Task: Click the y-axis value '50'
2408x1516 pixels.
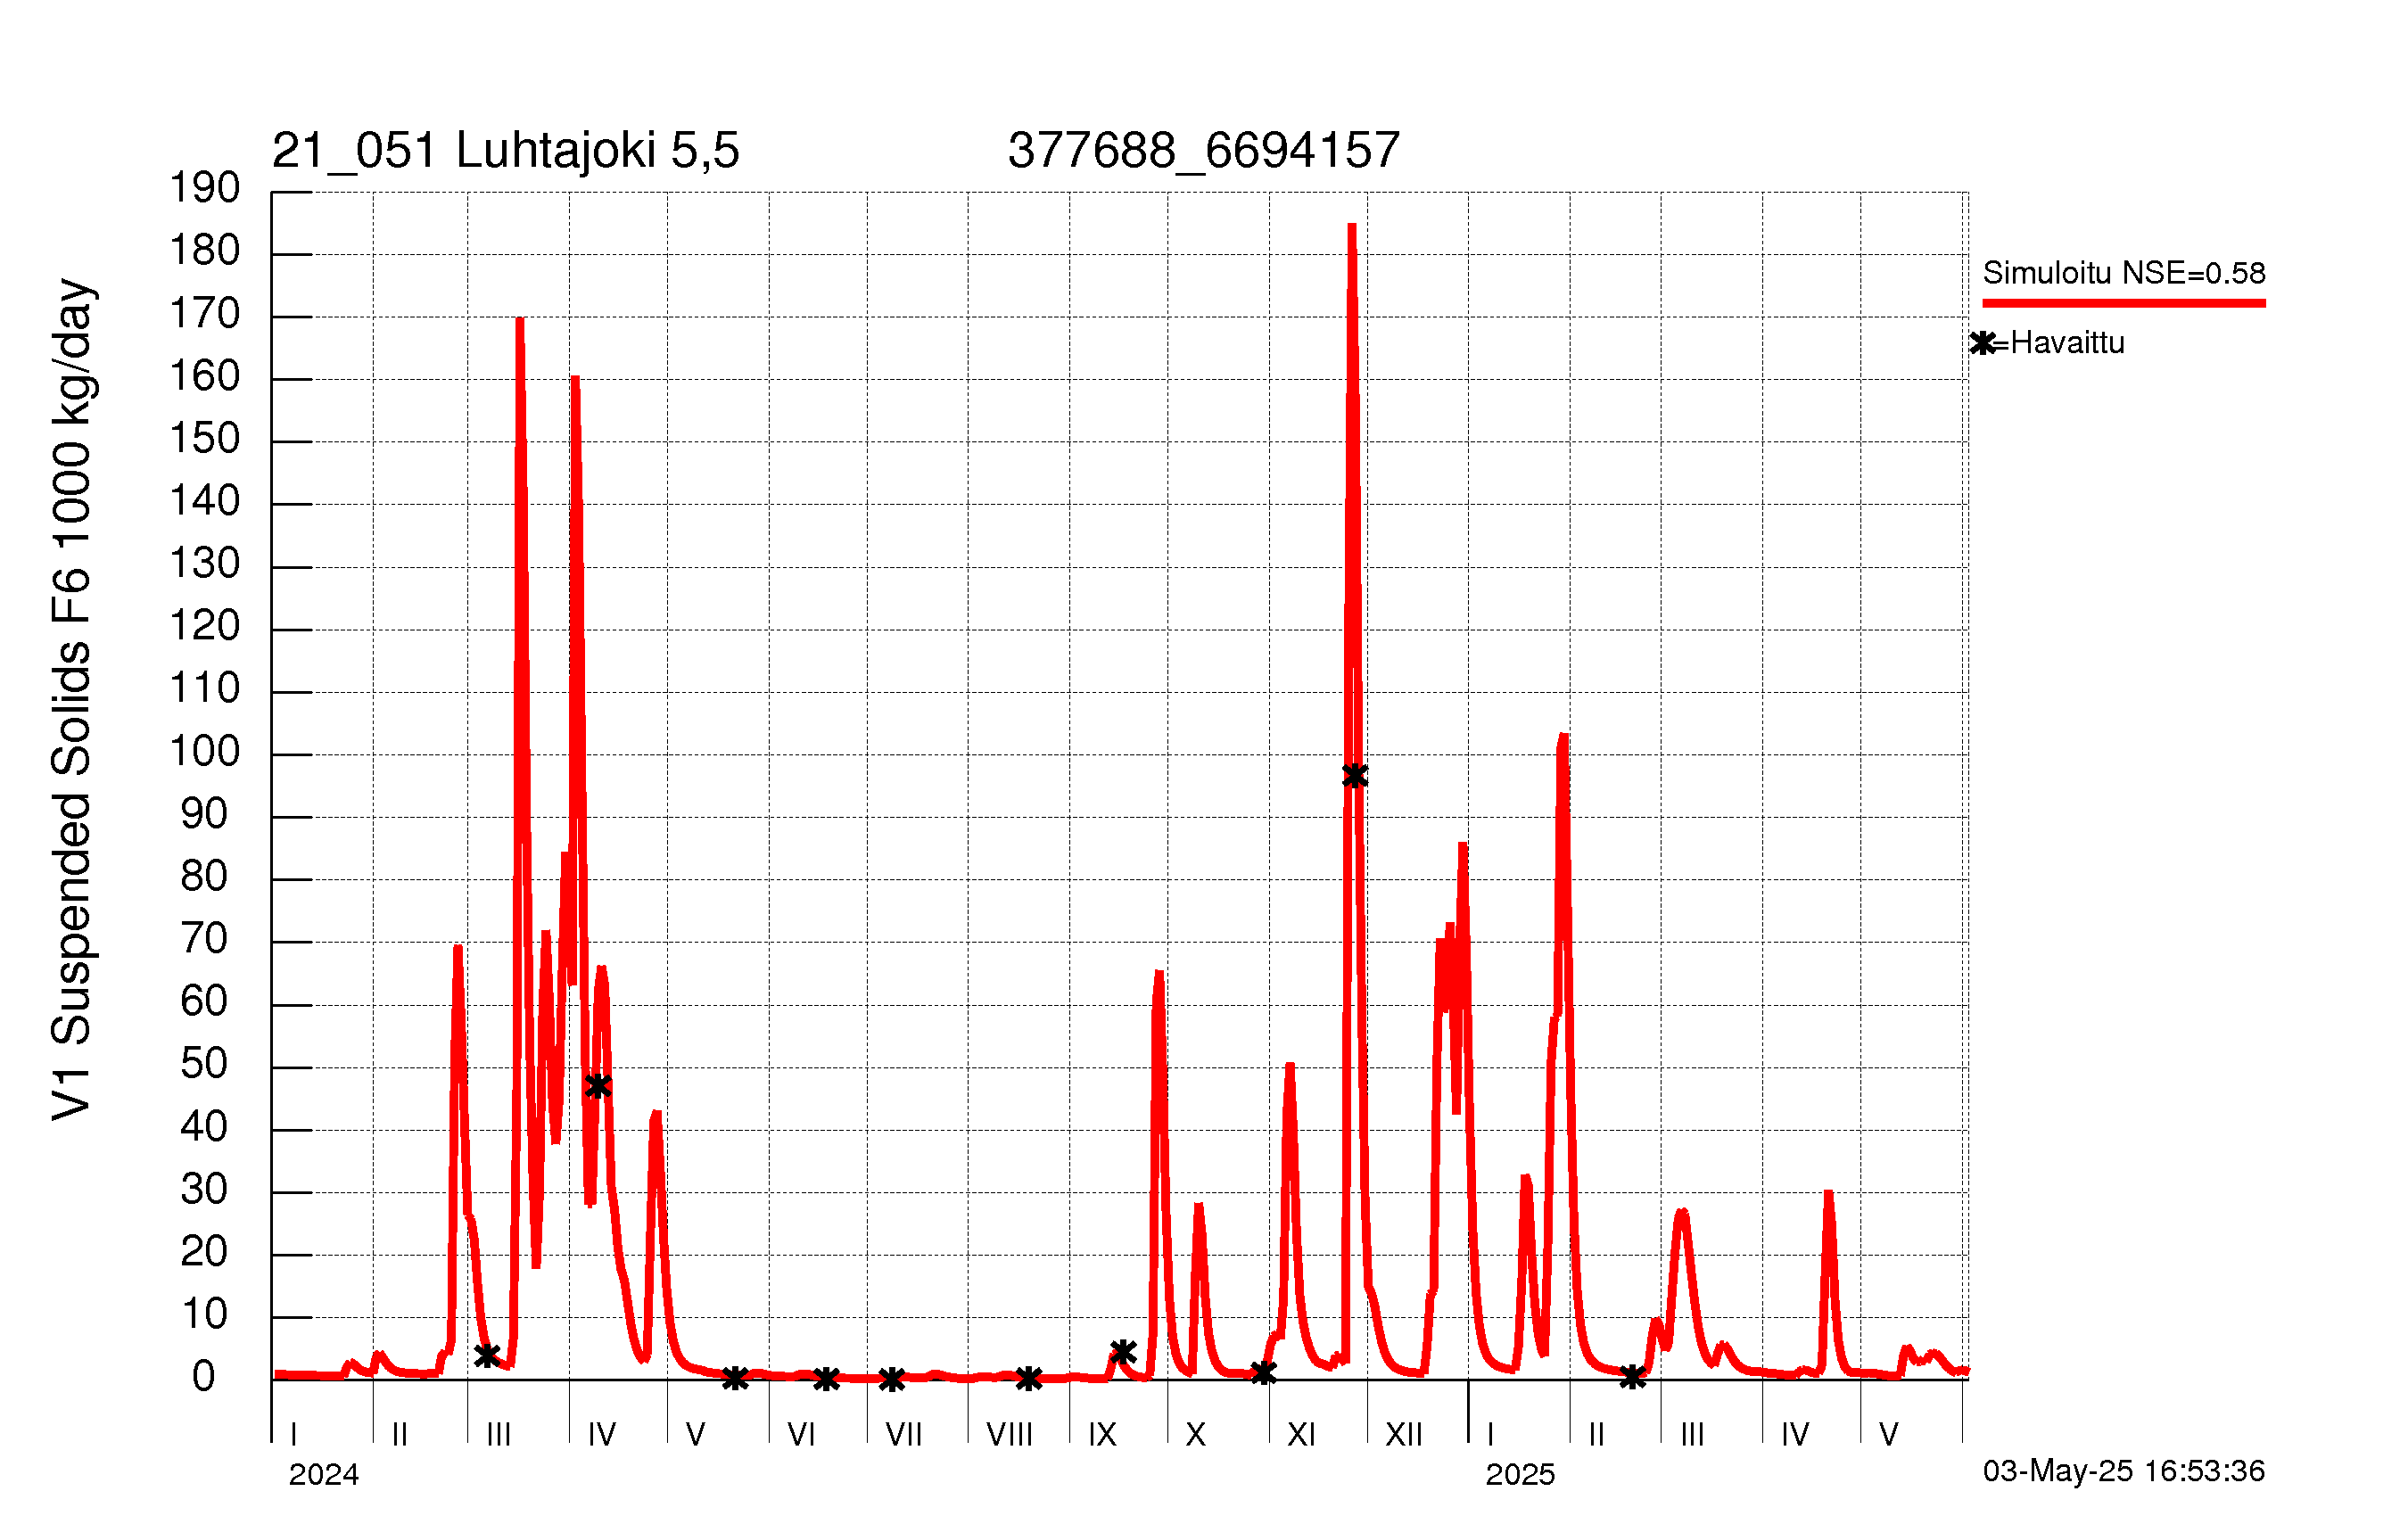Action: [204, 1064]
